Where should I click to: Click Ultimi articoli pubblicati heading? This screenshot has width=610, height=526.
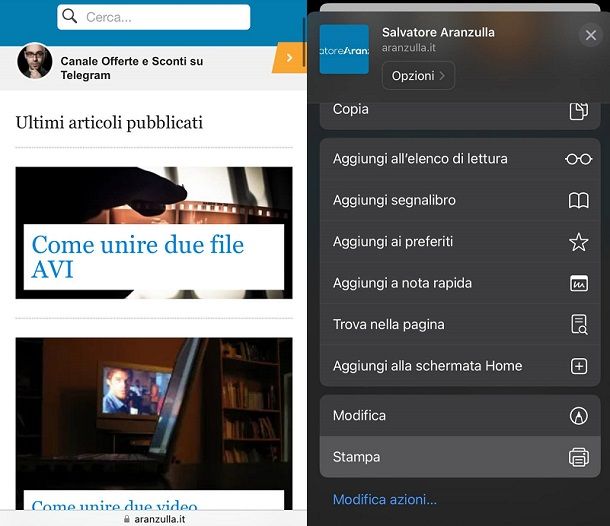pyautogui.click(x=109, y=123)
